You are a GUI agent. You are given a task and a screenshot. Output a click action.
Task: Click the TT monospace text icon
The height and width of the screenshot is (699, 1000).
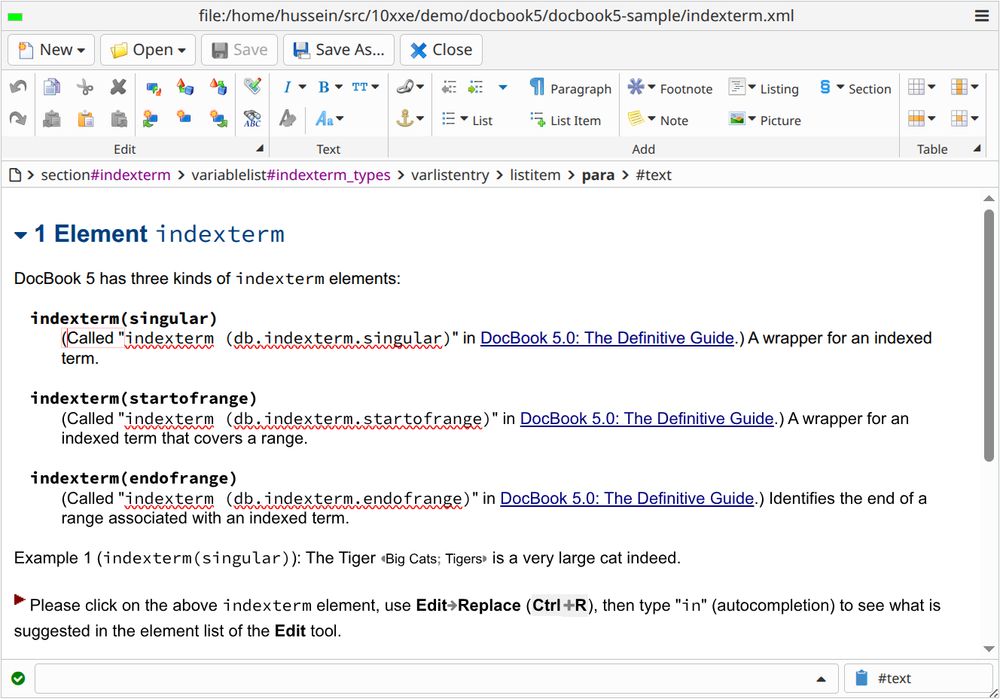pos(360,87)
